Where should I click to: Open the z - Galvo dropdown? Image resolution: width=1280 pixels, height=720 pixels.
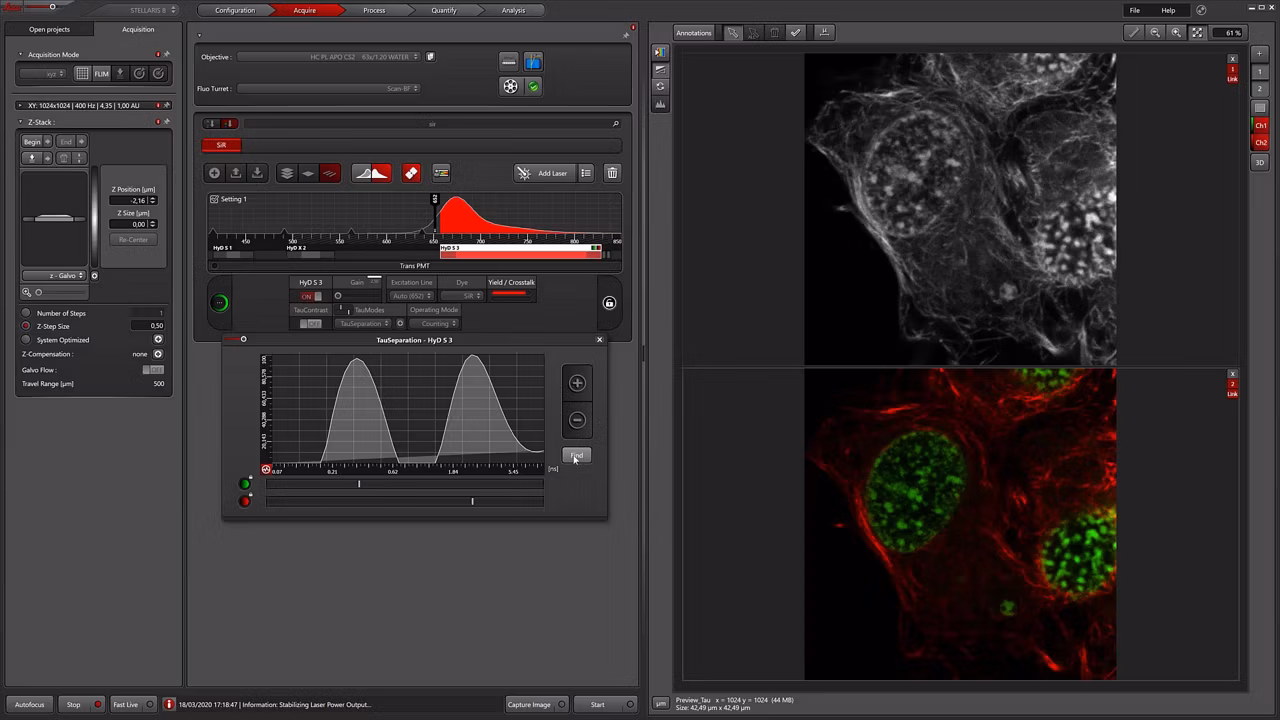pos(56,276)
